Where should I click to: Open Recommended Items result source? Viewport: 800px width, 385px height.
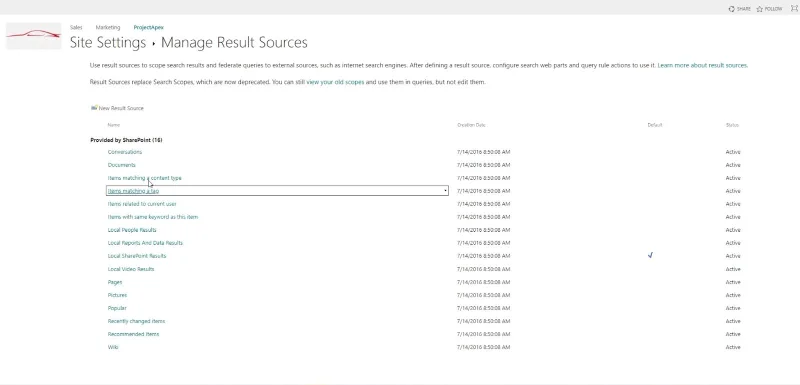(x=133, y=334)
